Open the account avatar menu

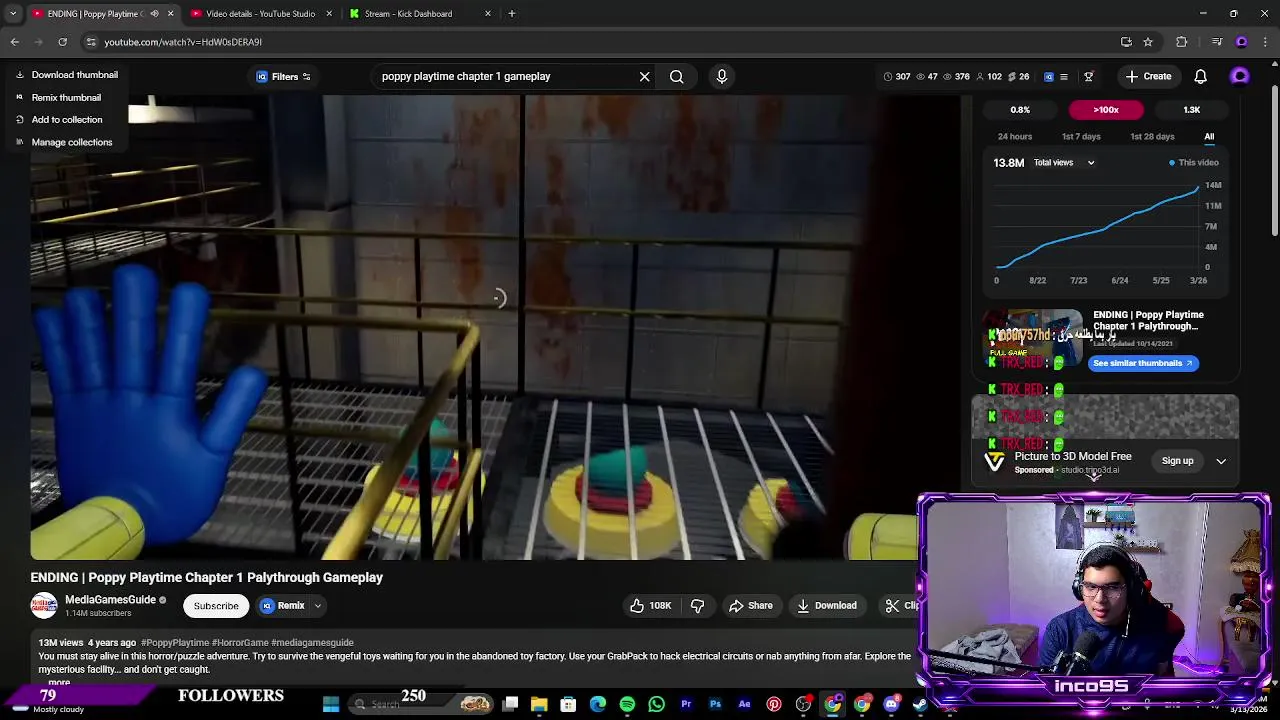pyautogui.click(x=1240, y=76)
